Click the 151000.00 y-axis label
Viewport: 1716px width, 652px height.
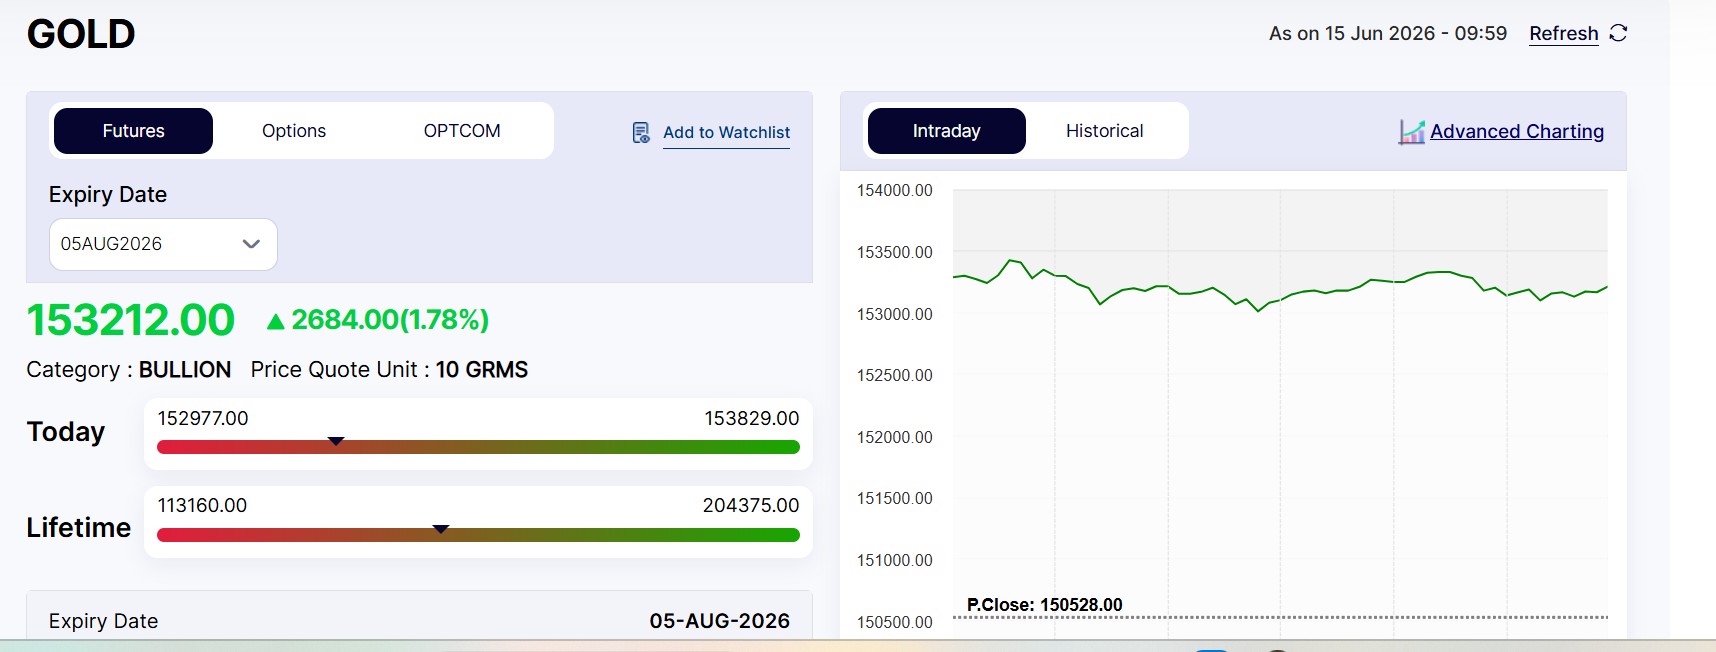coord(895,560)
